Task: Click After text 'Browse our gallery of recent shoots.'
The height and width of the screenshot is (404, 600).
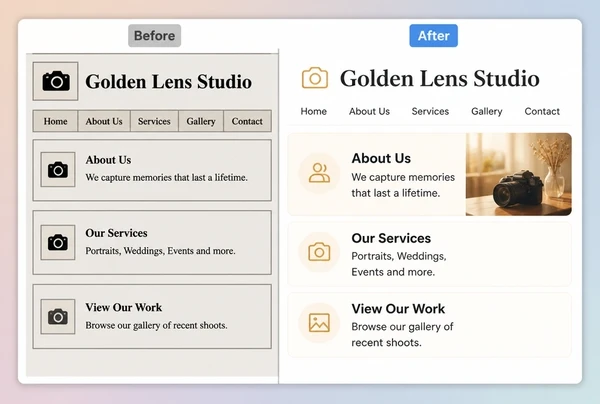Action: pos(402,334)
